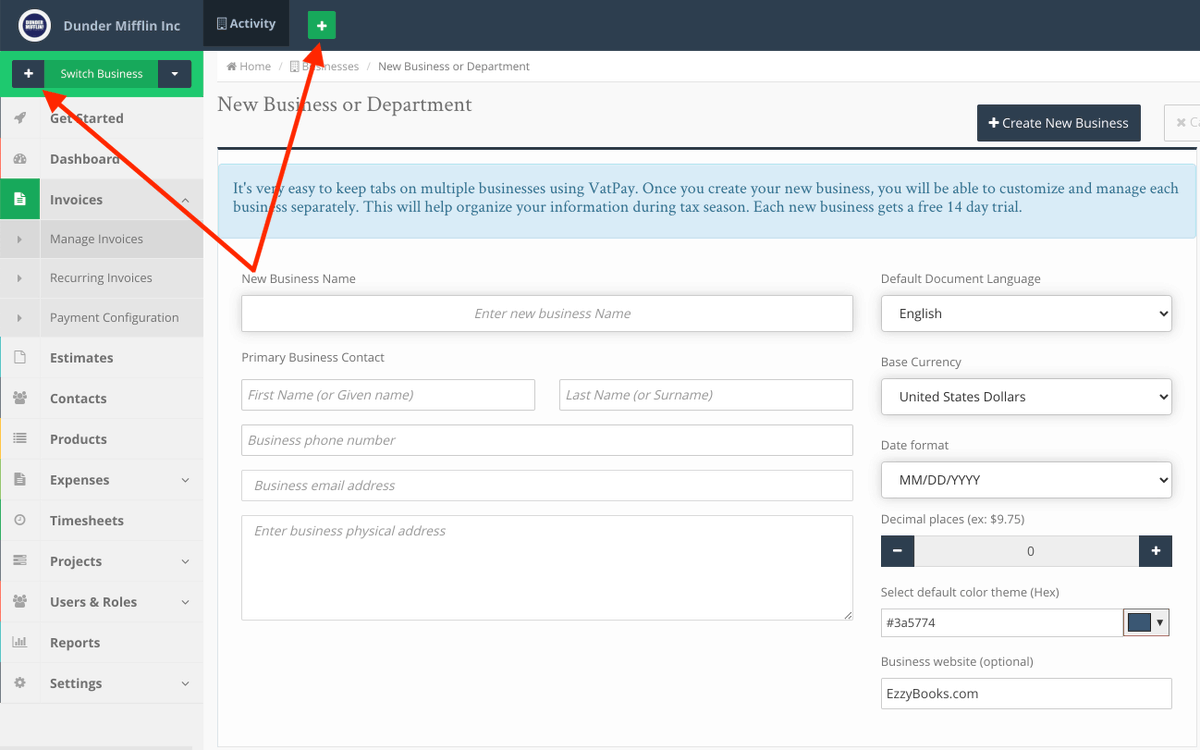1200x750 pixels.
Task: Open Recurring Invoices submenu item
Action: [x=102, y=278]
